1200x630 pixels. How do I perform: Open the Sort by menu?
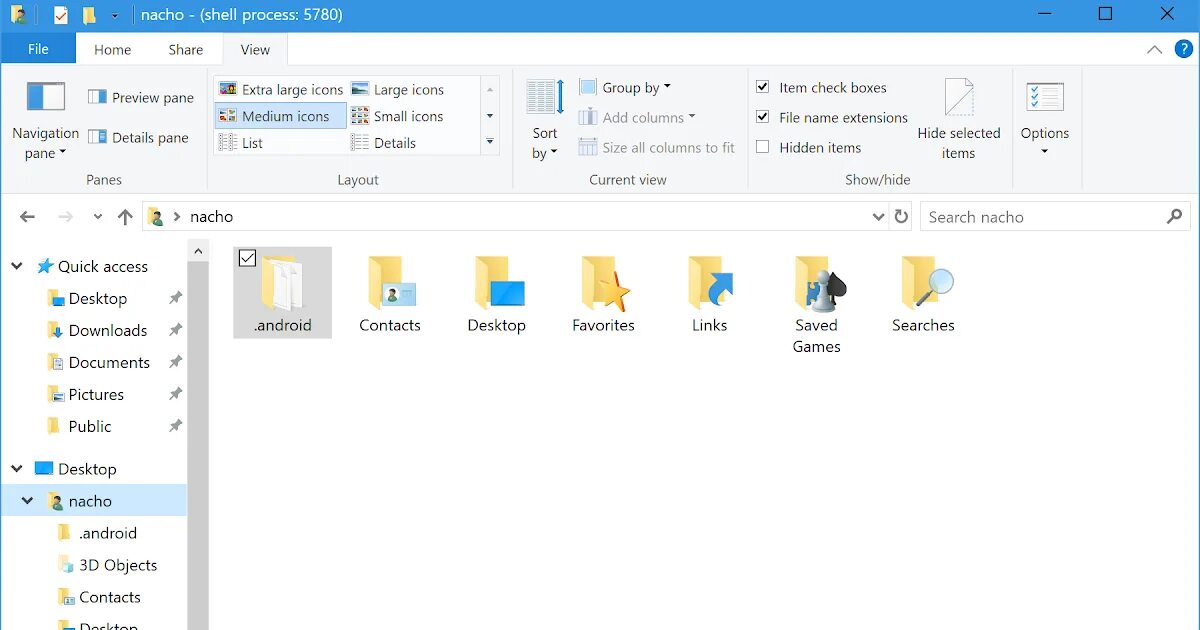pyautogui.click(x=545, y=121)
